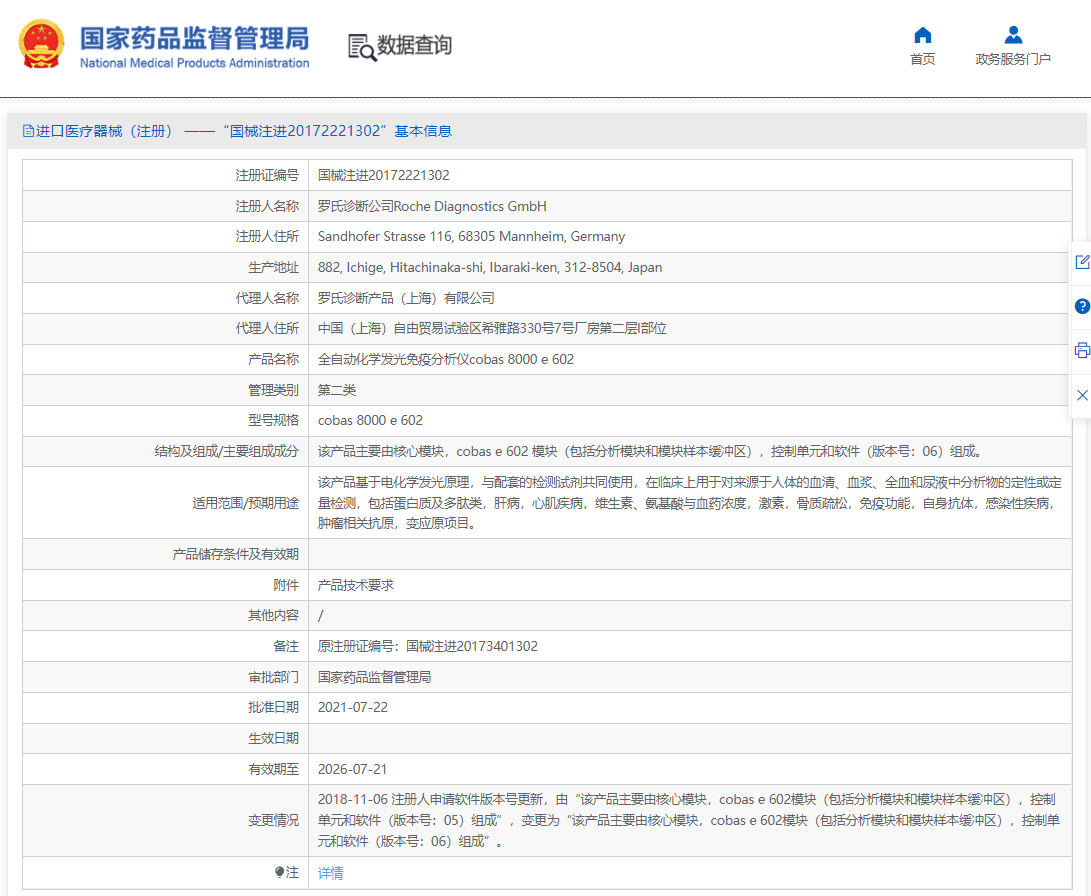Open the help question mark icon
This screenshot has height=896, width=1091.
pyautogui.click(x=1082, y=306)
